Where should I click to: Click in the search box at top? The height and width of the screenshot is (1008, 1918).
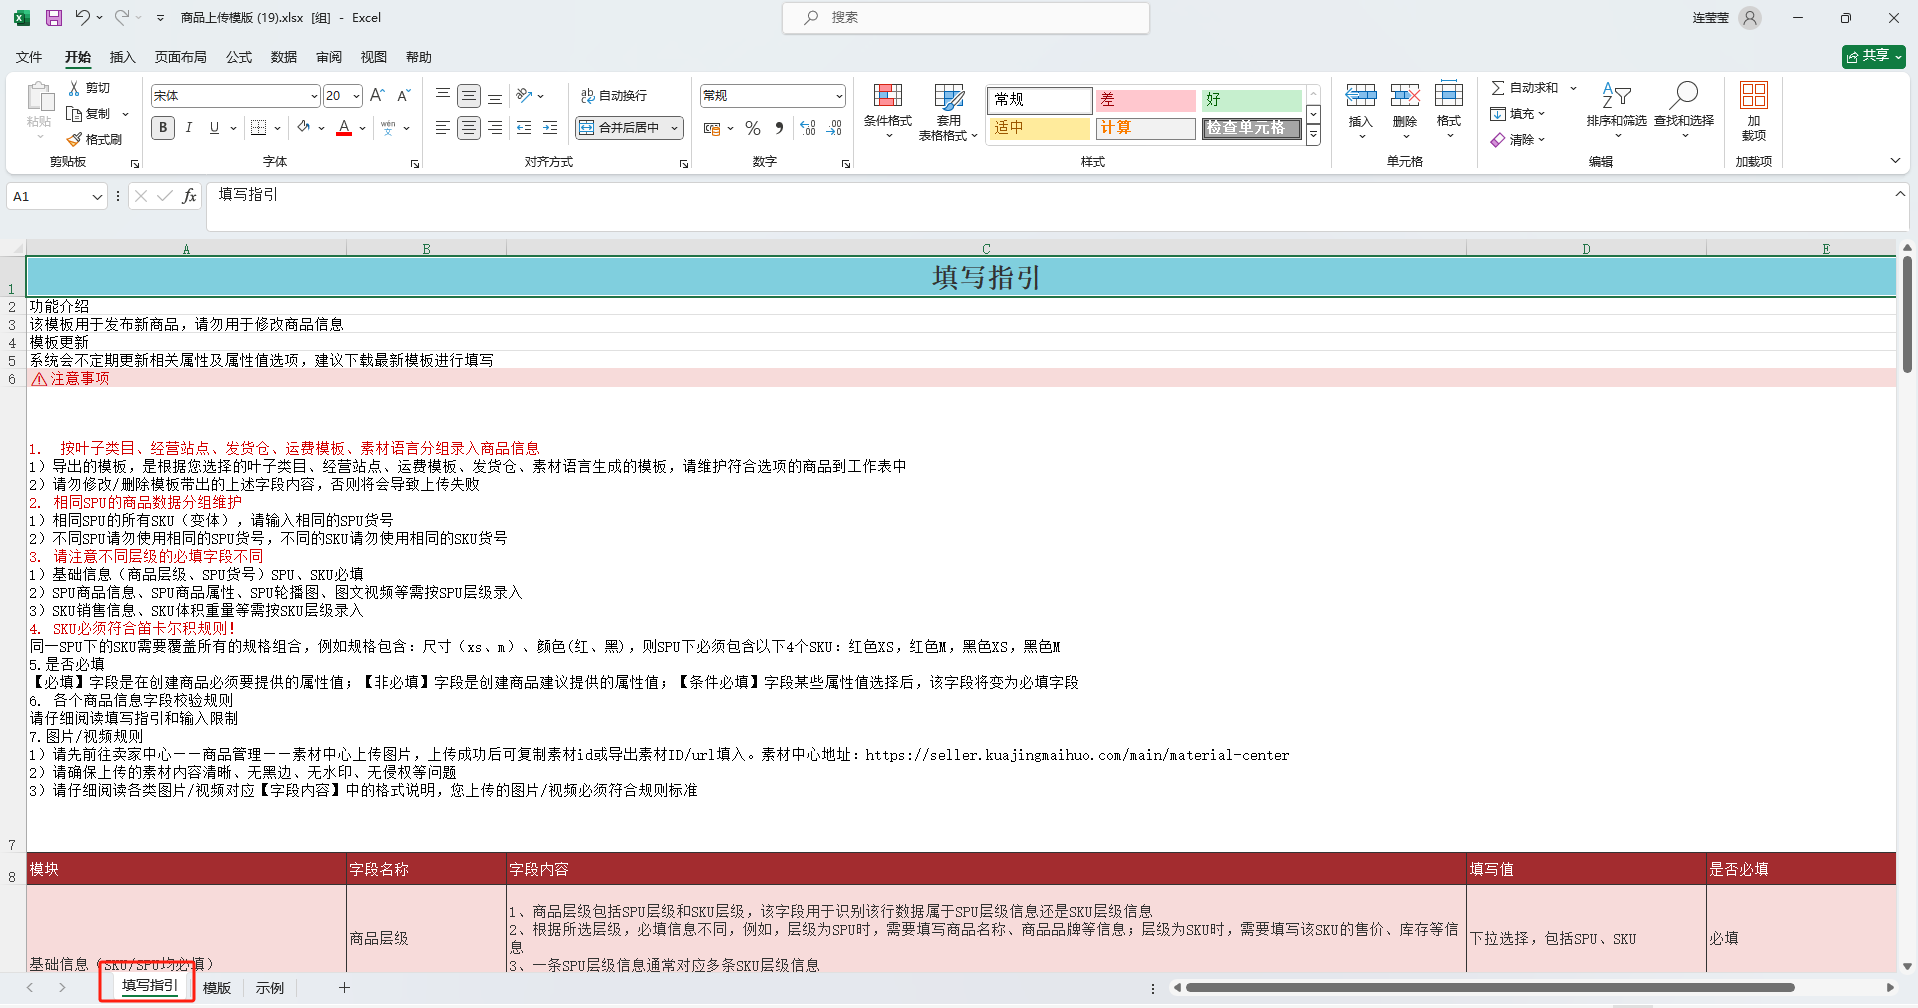965,18
